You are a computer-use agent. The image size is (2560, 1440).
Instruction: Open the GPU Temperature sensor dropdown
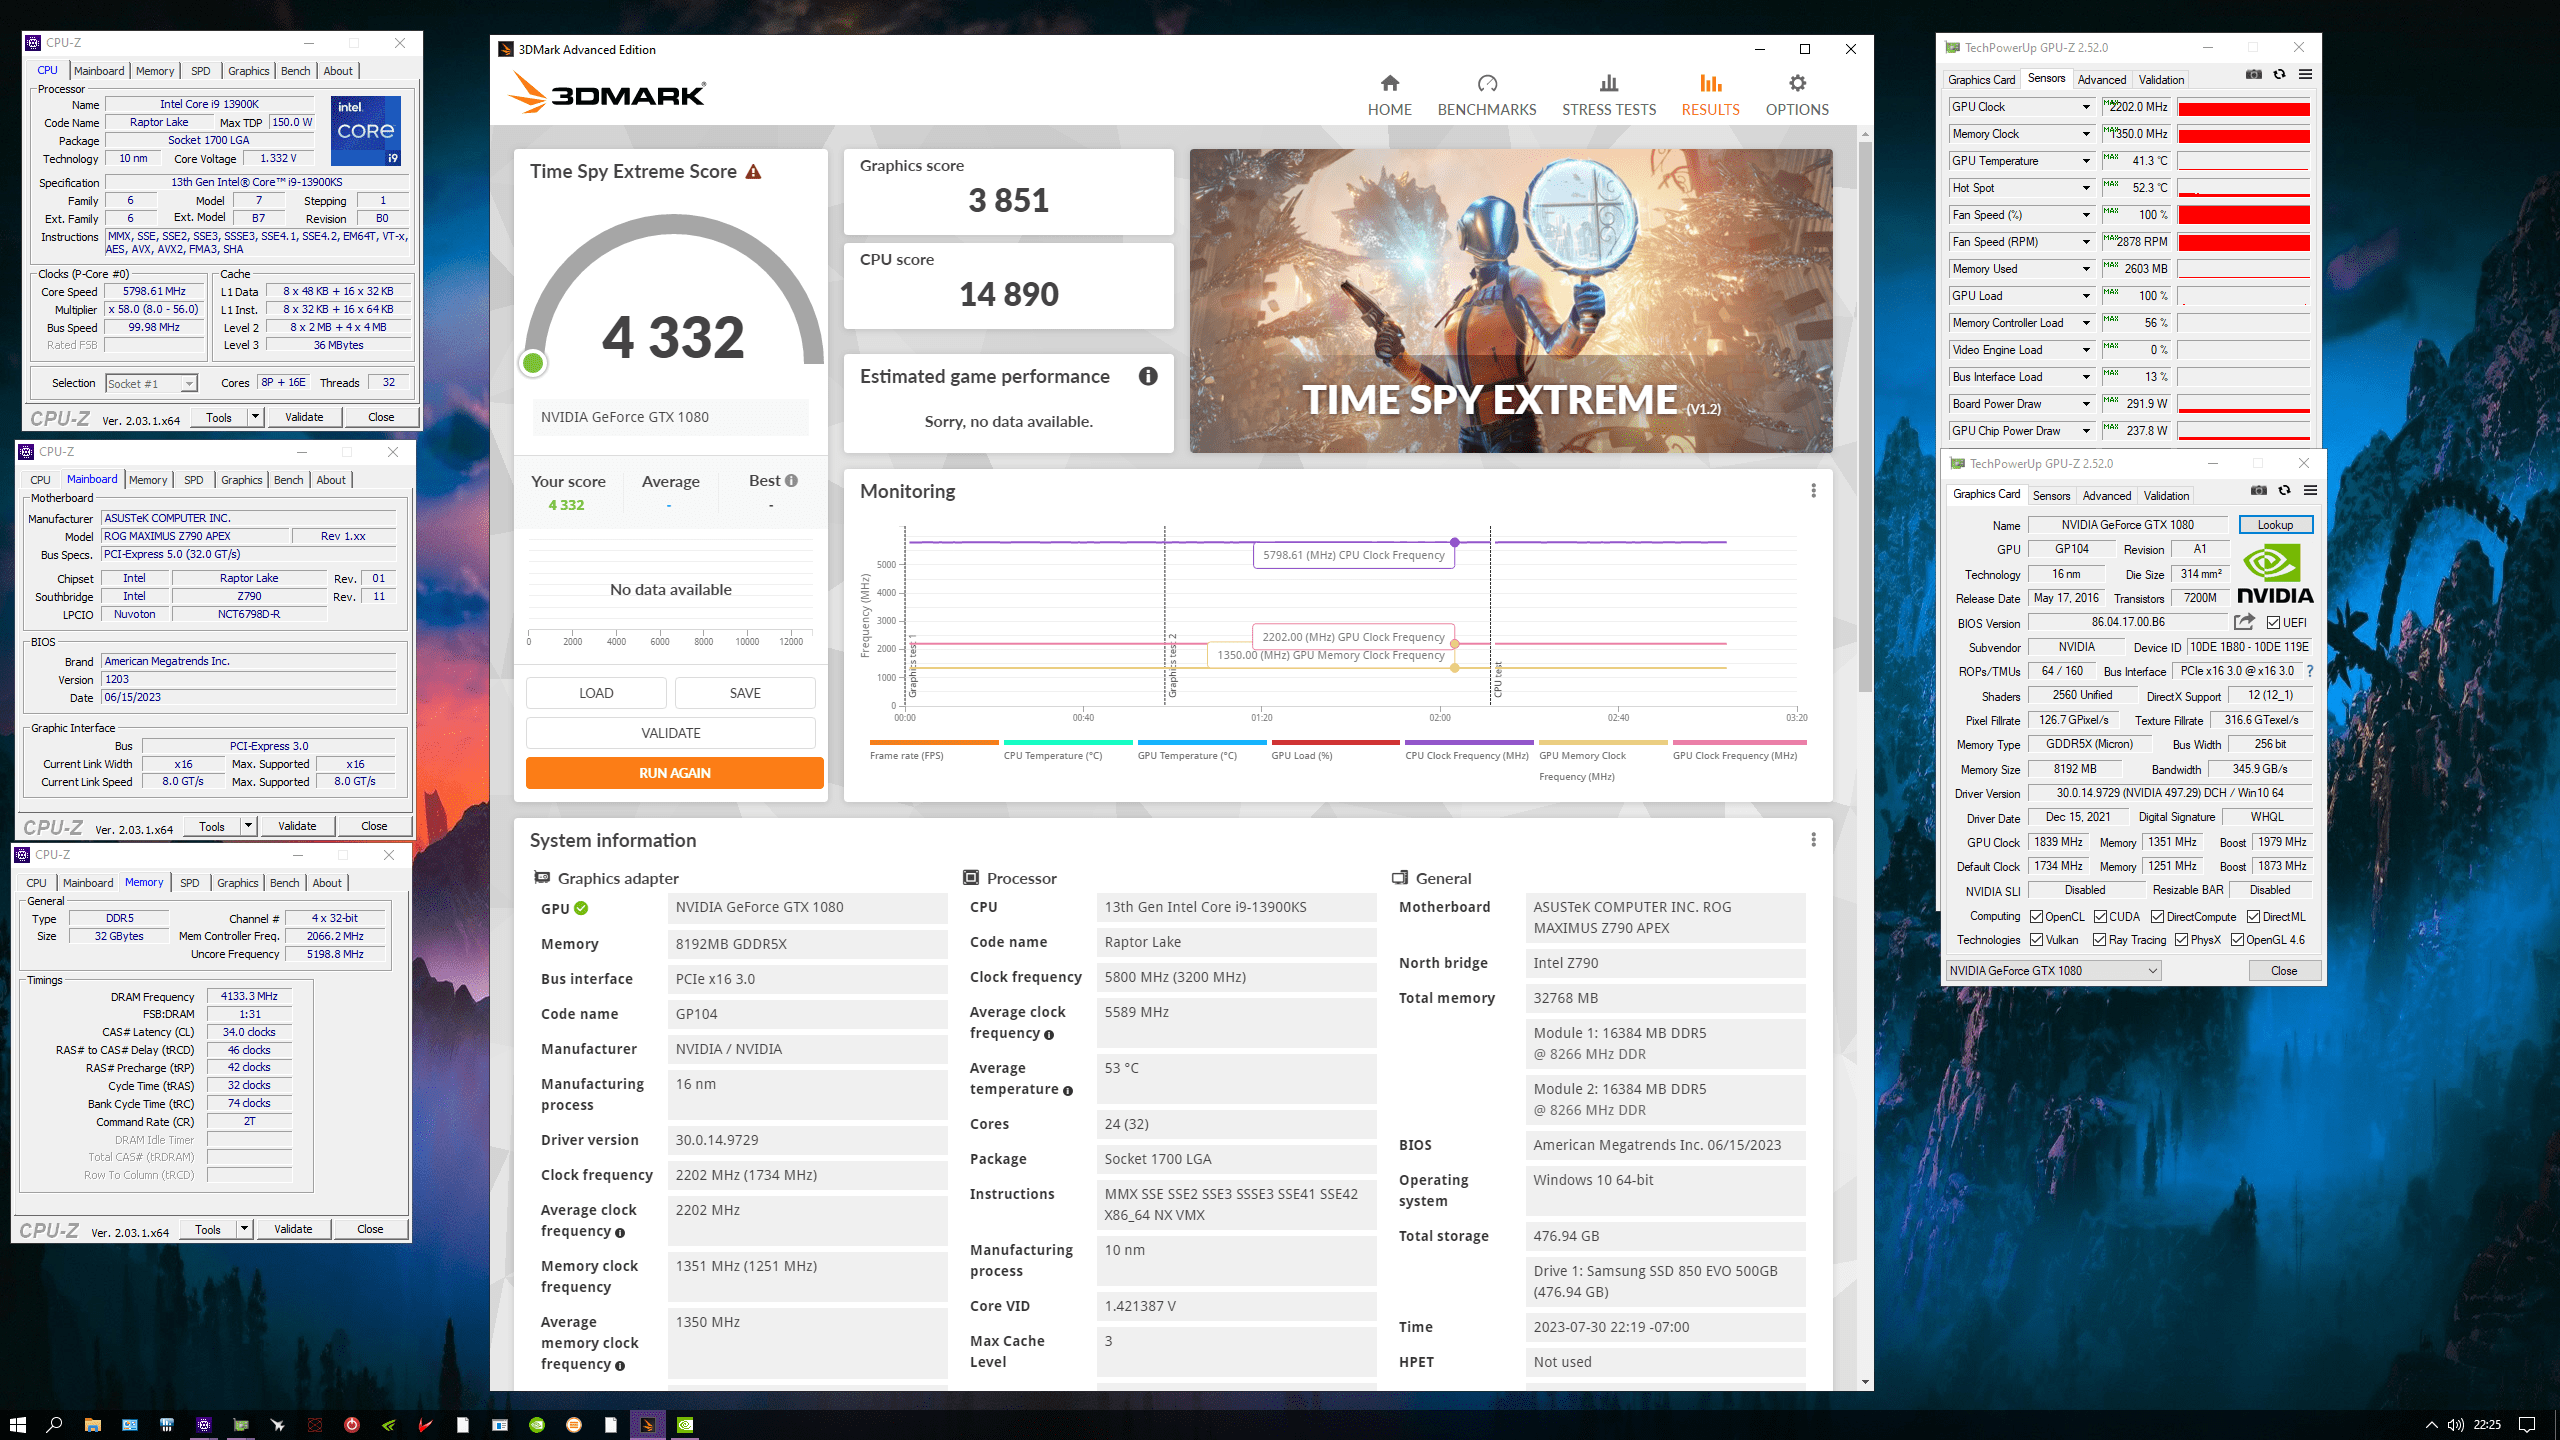(x=2086, y=161)
